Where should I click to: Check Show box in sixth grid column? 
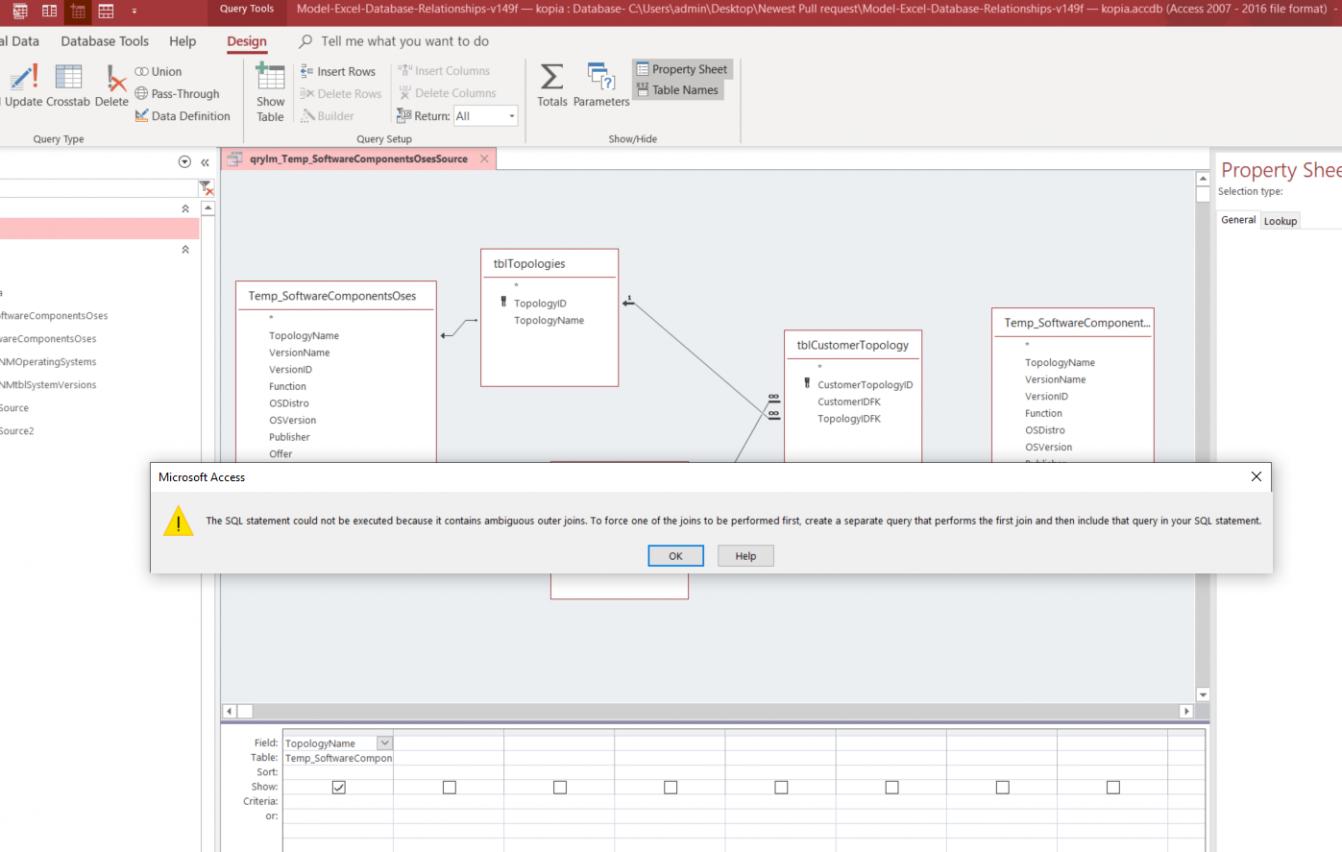tap(892, 788)
